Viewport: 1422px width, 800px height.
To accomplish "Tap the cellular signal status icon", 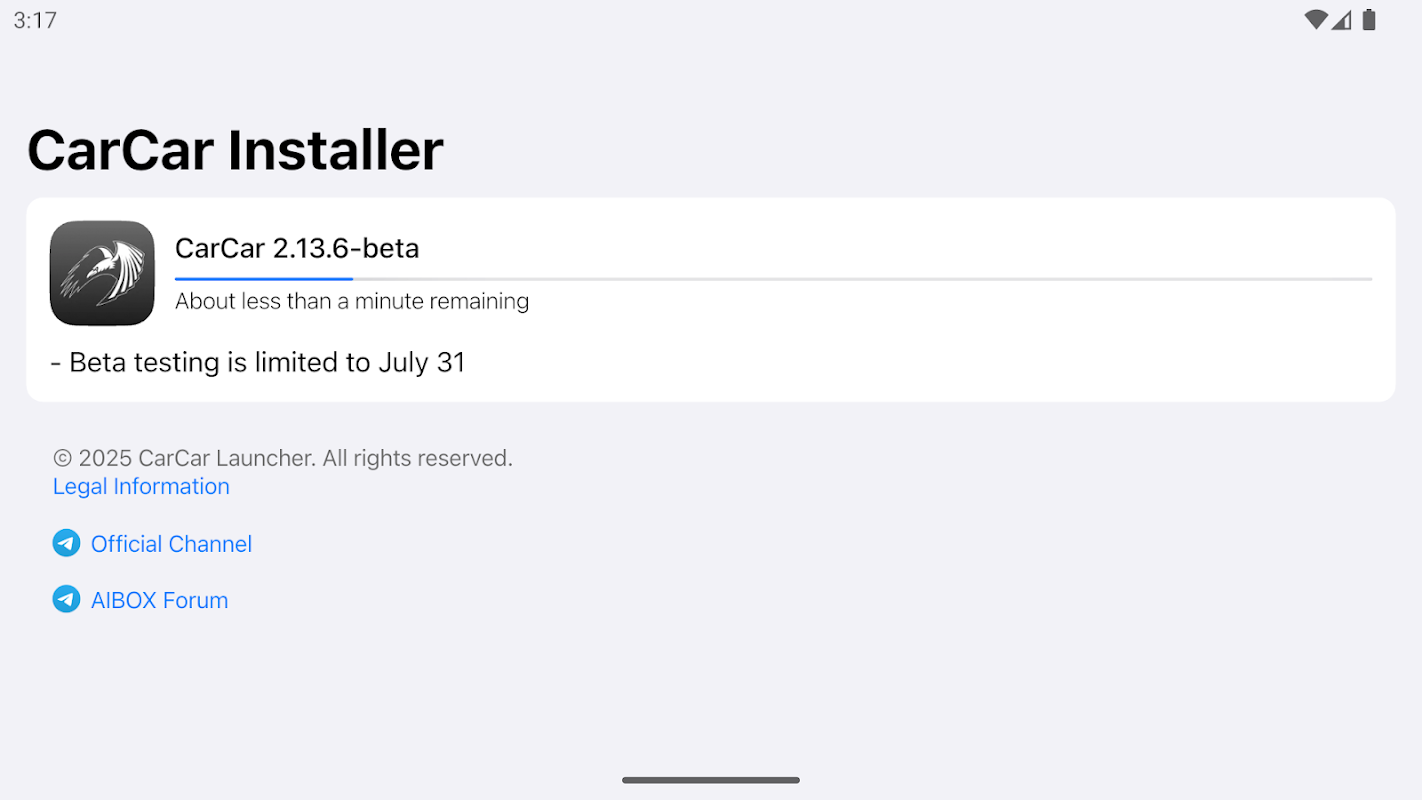I will click(x=1342, y=20).
